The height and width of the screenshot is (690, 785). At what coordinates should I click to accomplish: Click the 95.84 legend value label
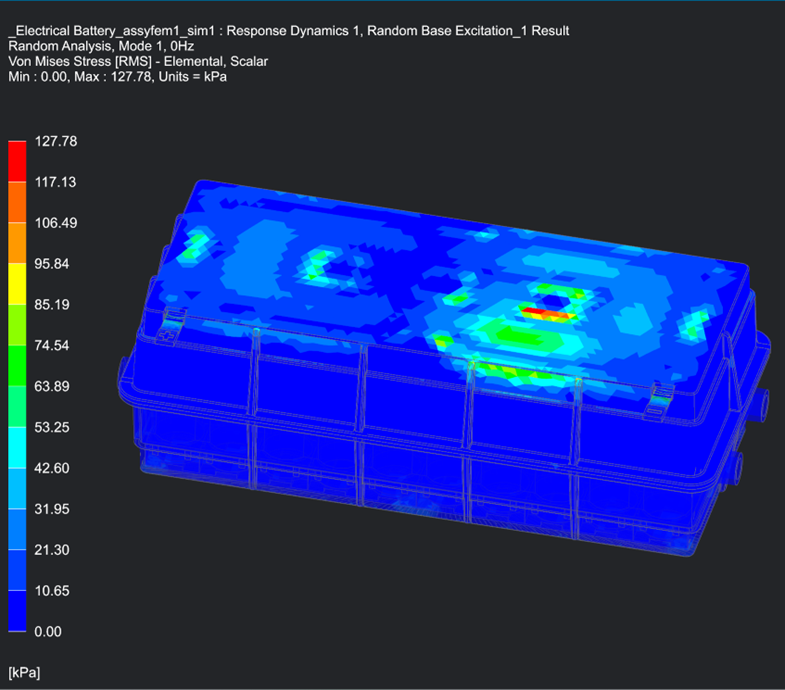pyautogui.click(x=52, y=264)
